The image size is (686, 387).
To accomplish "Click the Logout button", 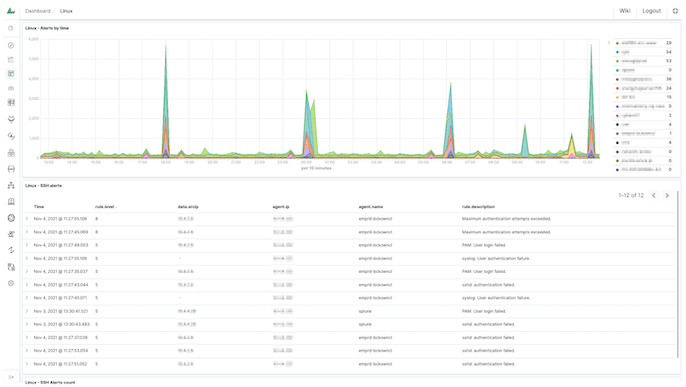I will [651, 11].
